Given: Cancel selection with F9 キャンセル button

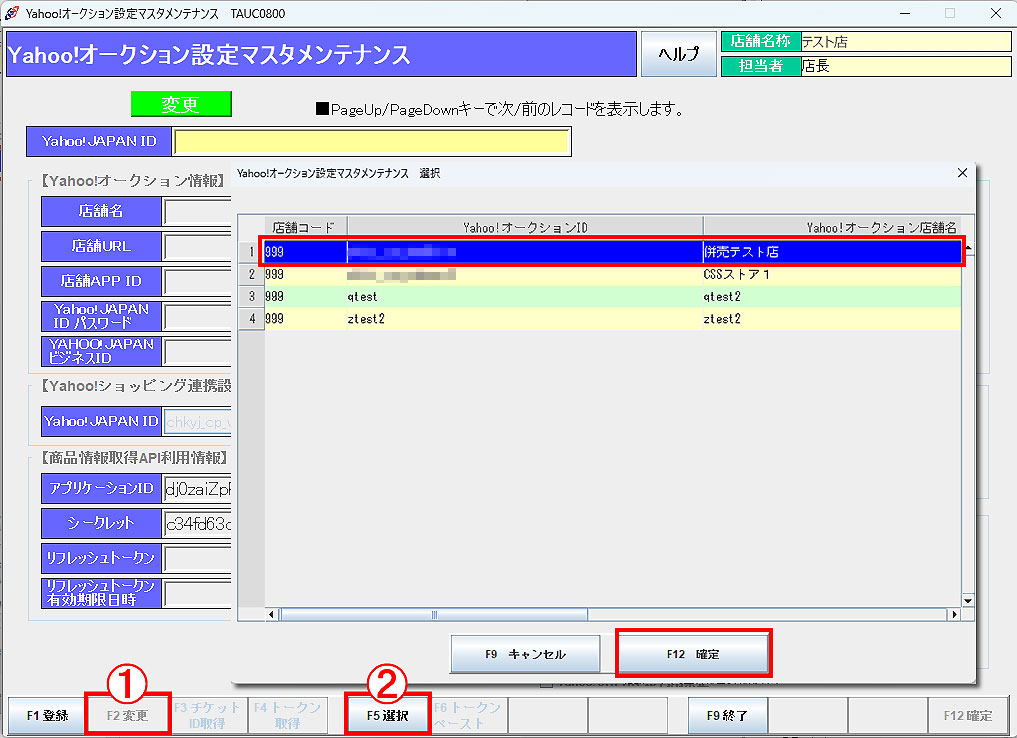Looking at the screenshot, I should (x=525, y=654).
